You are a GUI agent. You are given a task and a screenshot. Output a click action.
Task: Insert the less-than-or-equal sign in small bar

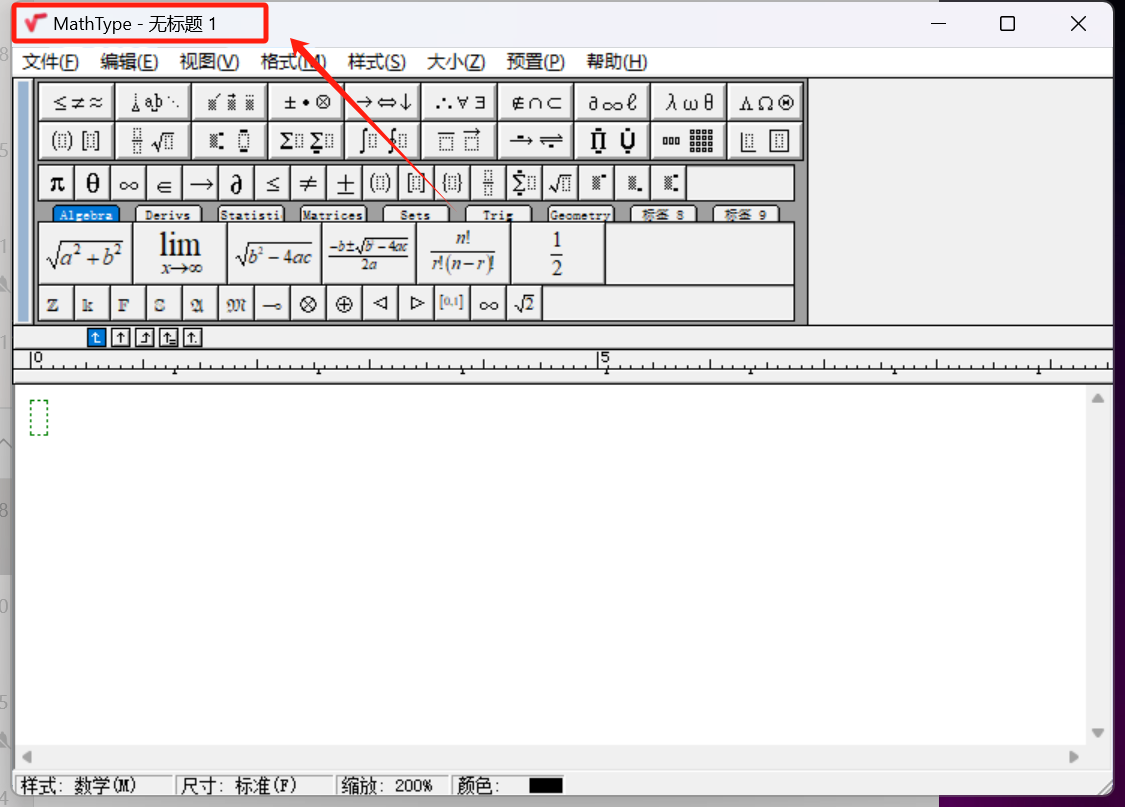coord(272,184)
